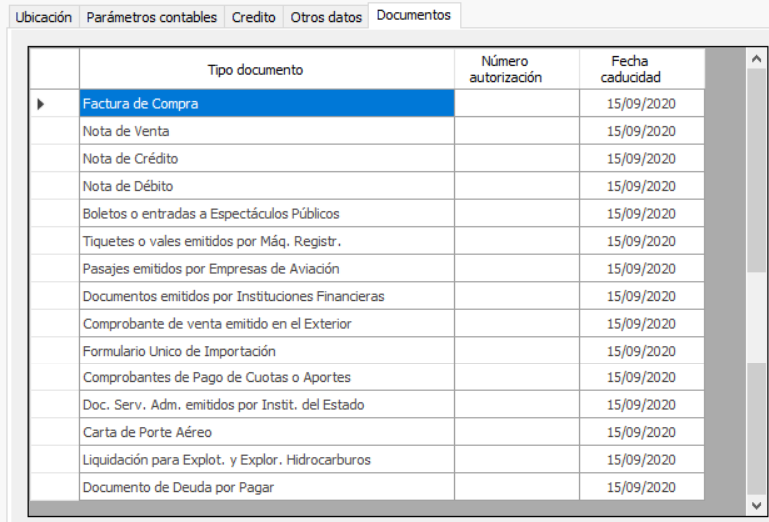Click the current row indicator arrow
This screenshot has height=522, width=769.
click(x=41, y=104)
